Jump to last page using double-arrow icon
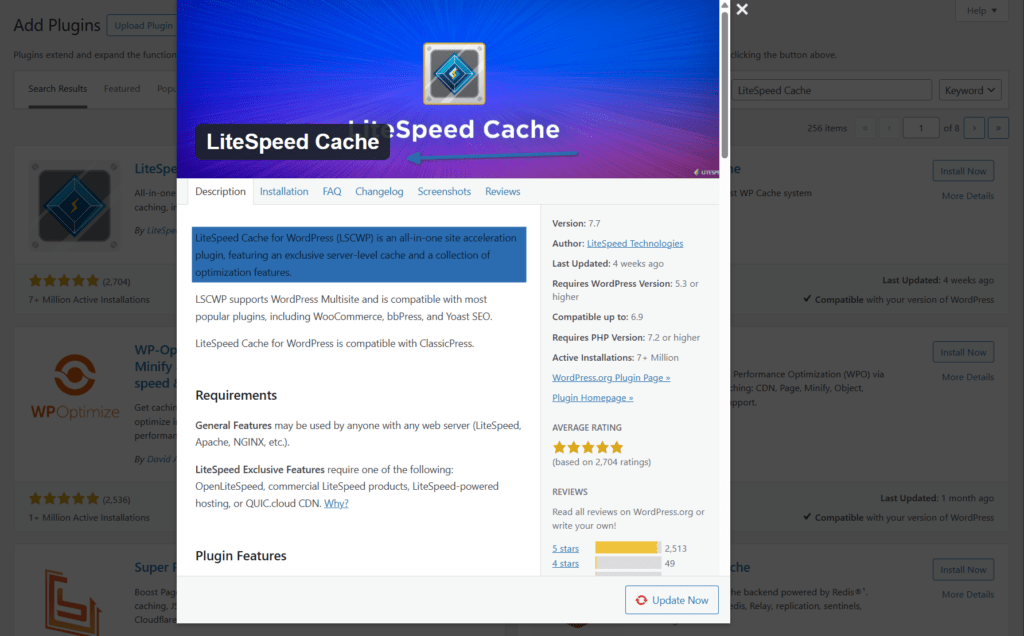Image resolution: width=1024 pixels, height=636 pixels. pos(998,127)
